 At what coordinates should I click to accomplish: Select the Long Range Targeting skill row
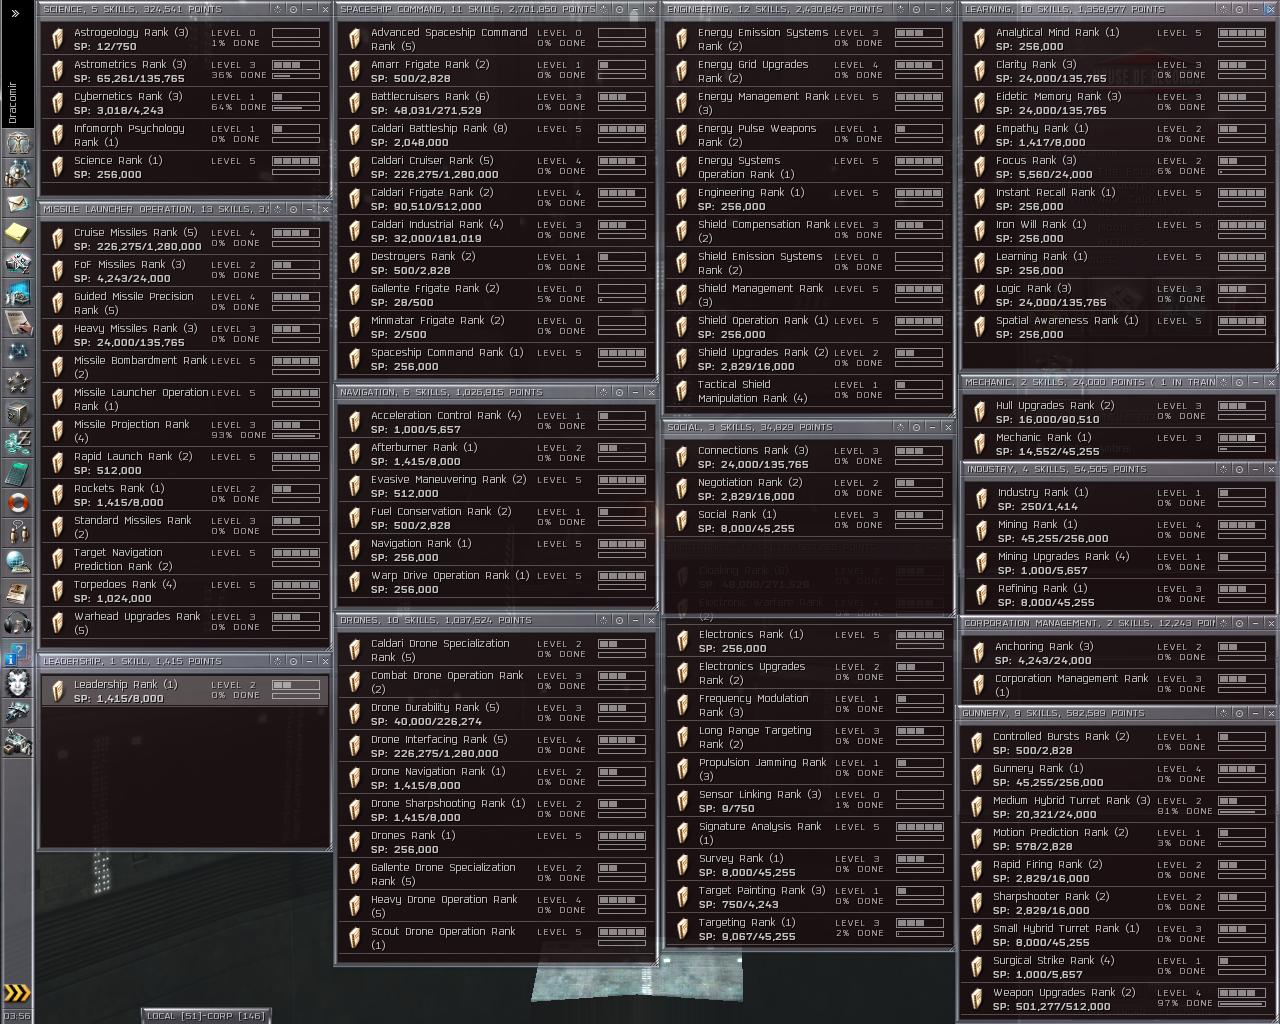click(808, 737)
